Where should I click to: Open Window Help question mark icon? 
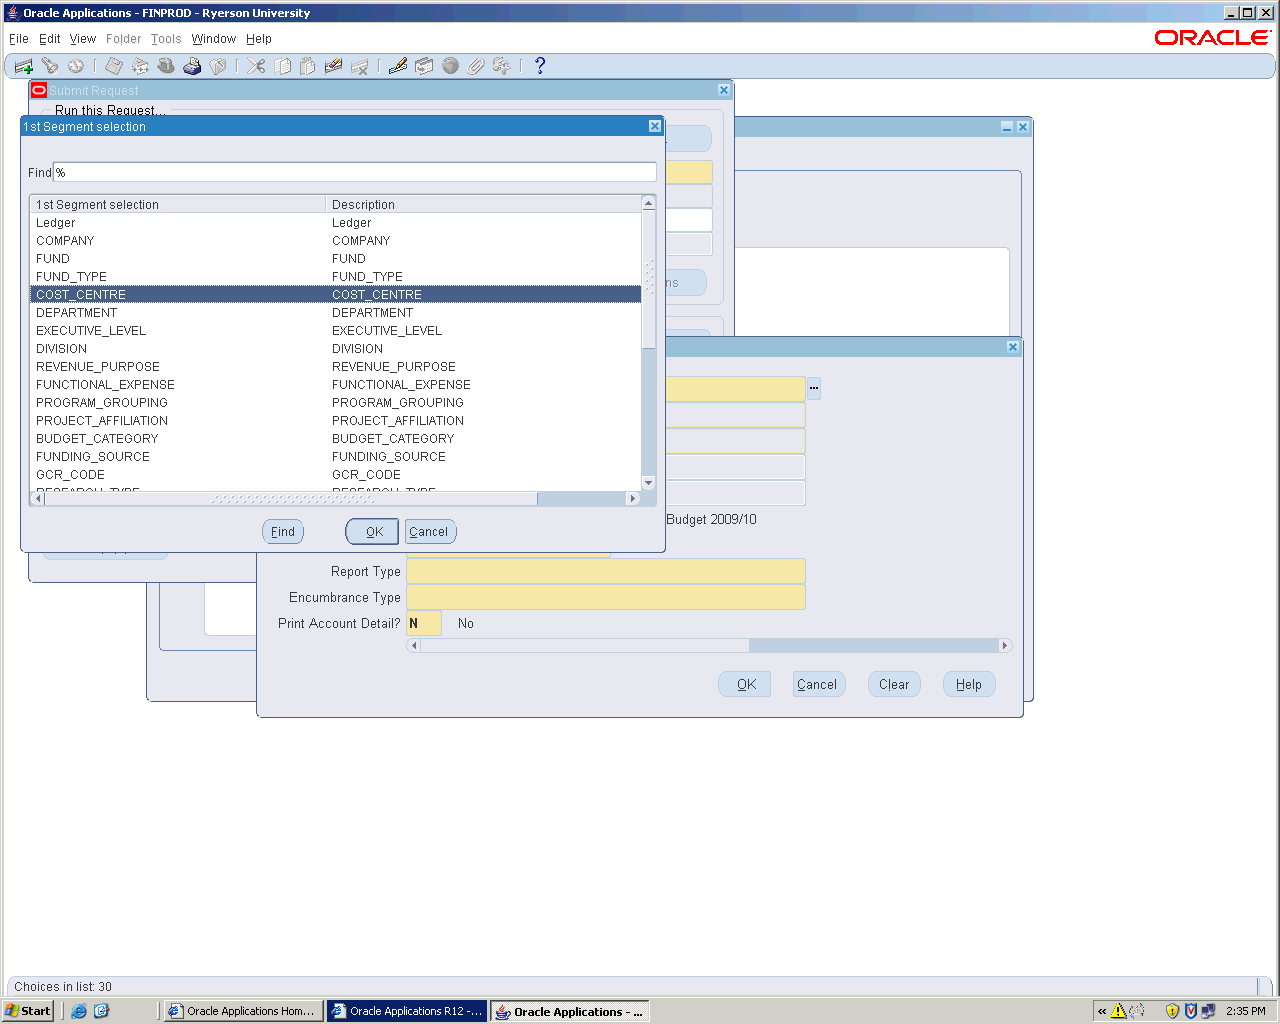coord(540,66)
